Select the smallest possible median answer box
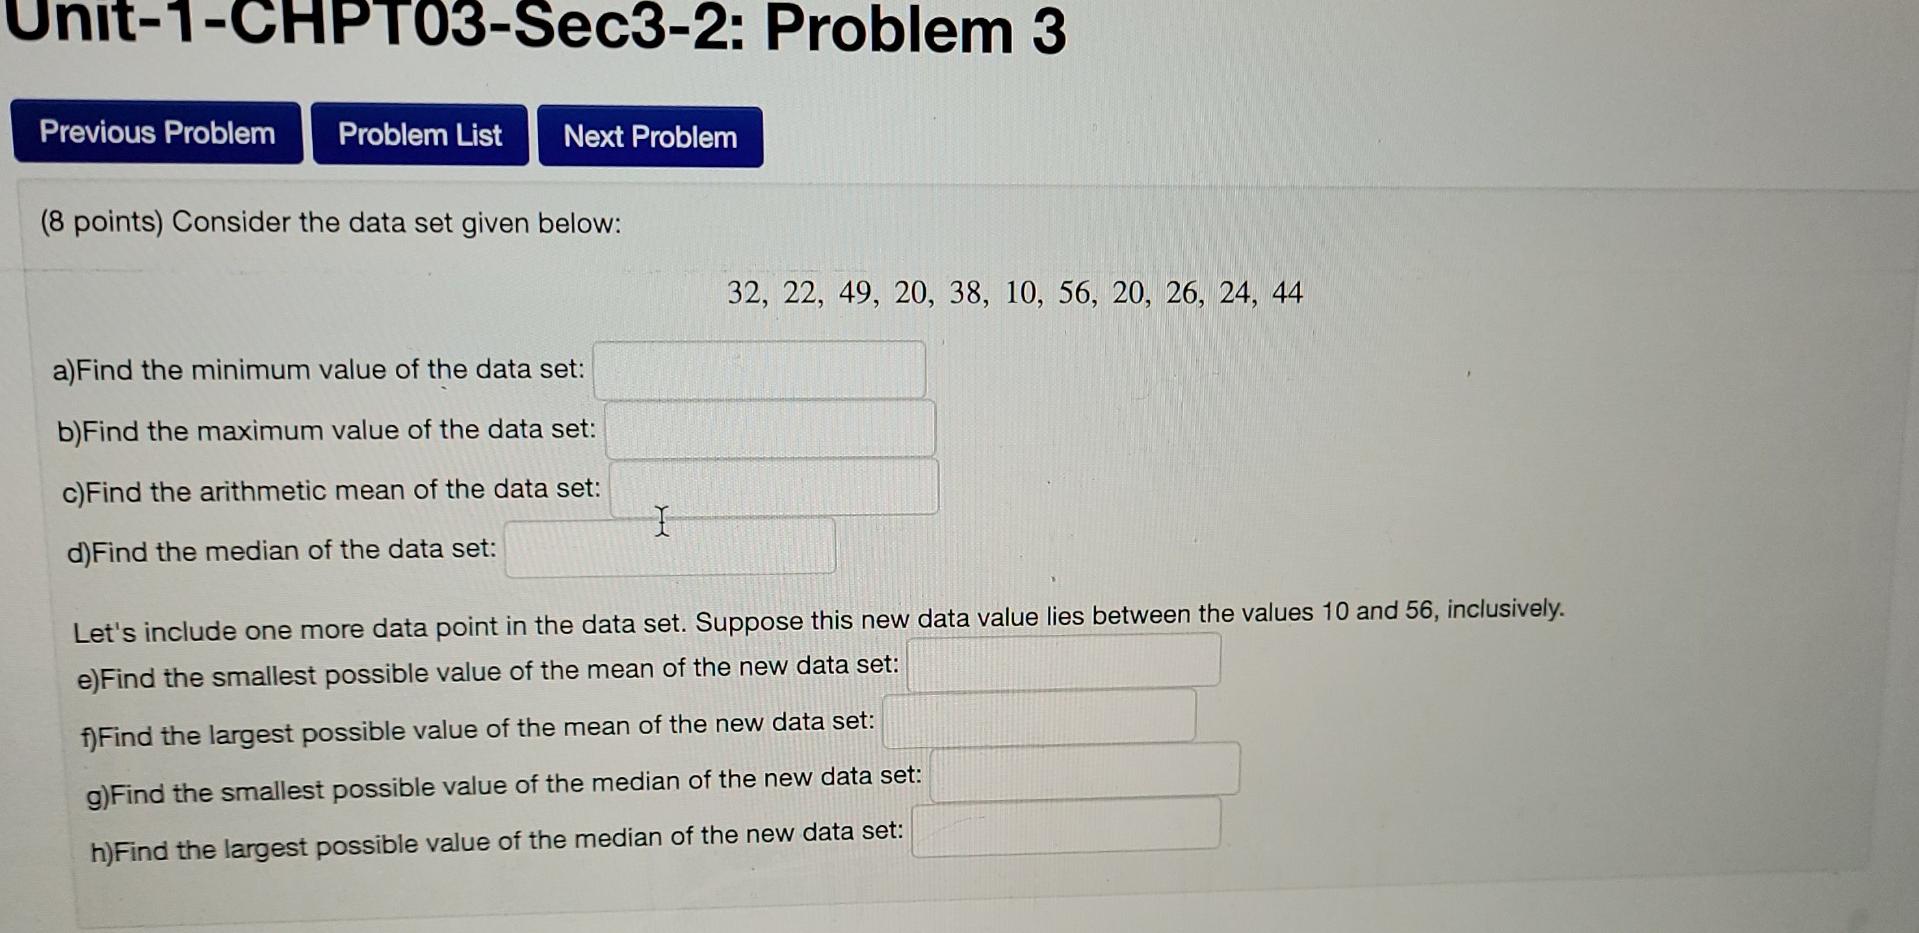This screenshot has width=1919, height=933. [1082, 776]
